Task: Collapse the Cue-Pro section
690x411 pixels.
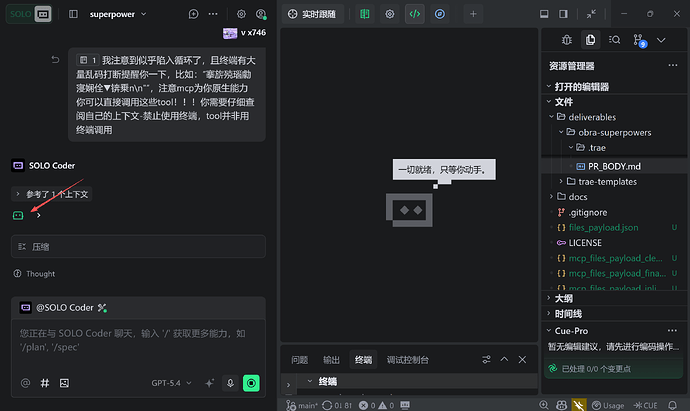Action: (571, 330)
